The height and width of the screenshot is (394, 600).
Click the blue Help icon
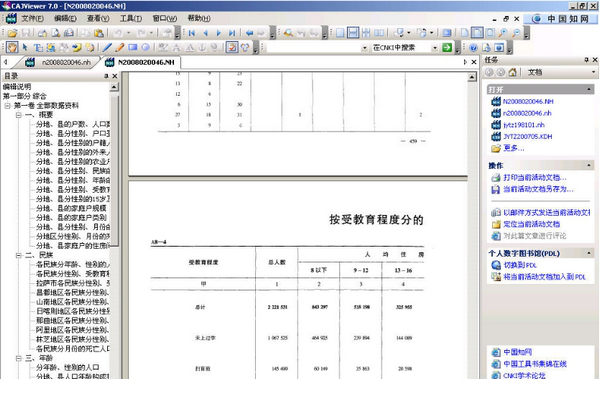tap(473, 47)
